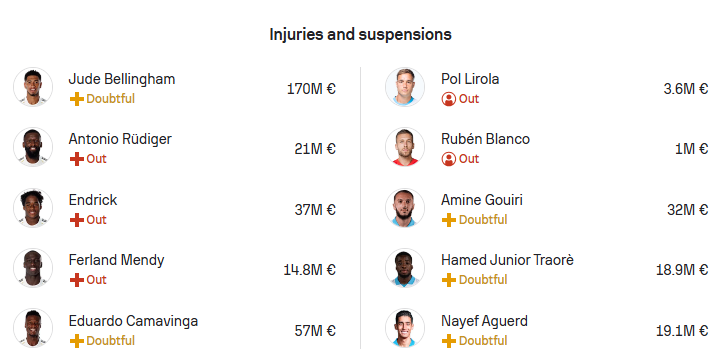Open the Endrick player name link
This screenshot has height=360, width=721.
tap(93, 200)
